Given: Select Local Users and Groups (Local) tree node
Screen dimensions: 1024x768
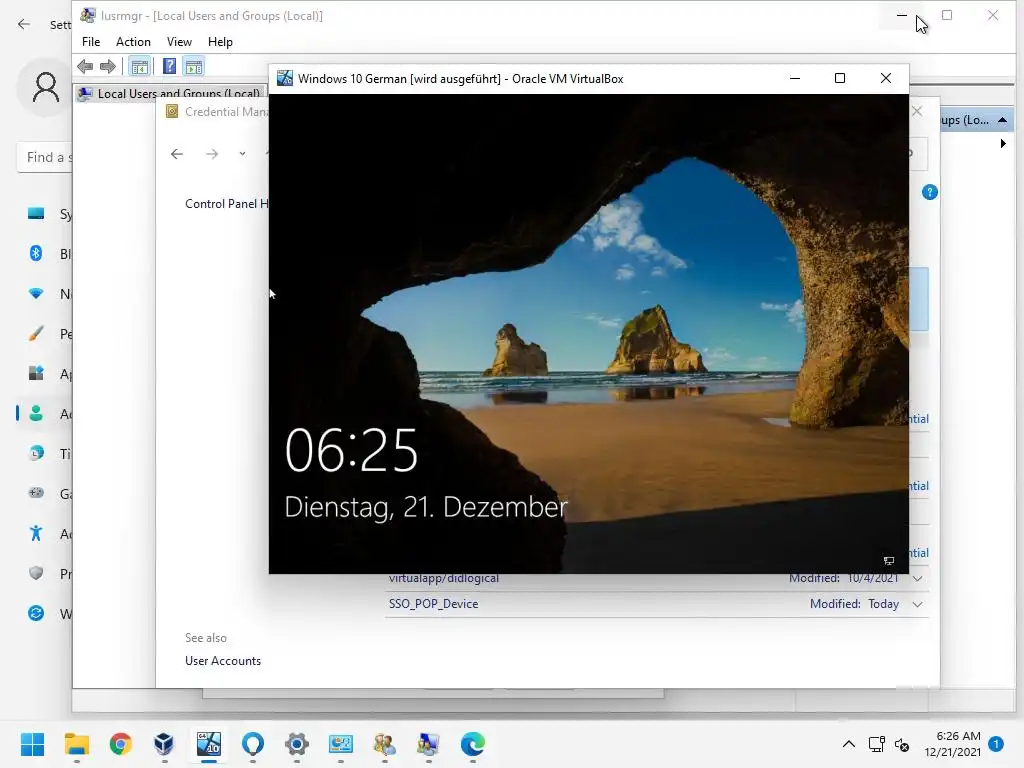Looking at the screenshot, I should click(x=170, y=93).
